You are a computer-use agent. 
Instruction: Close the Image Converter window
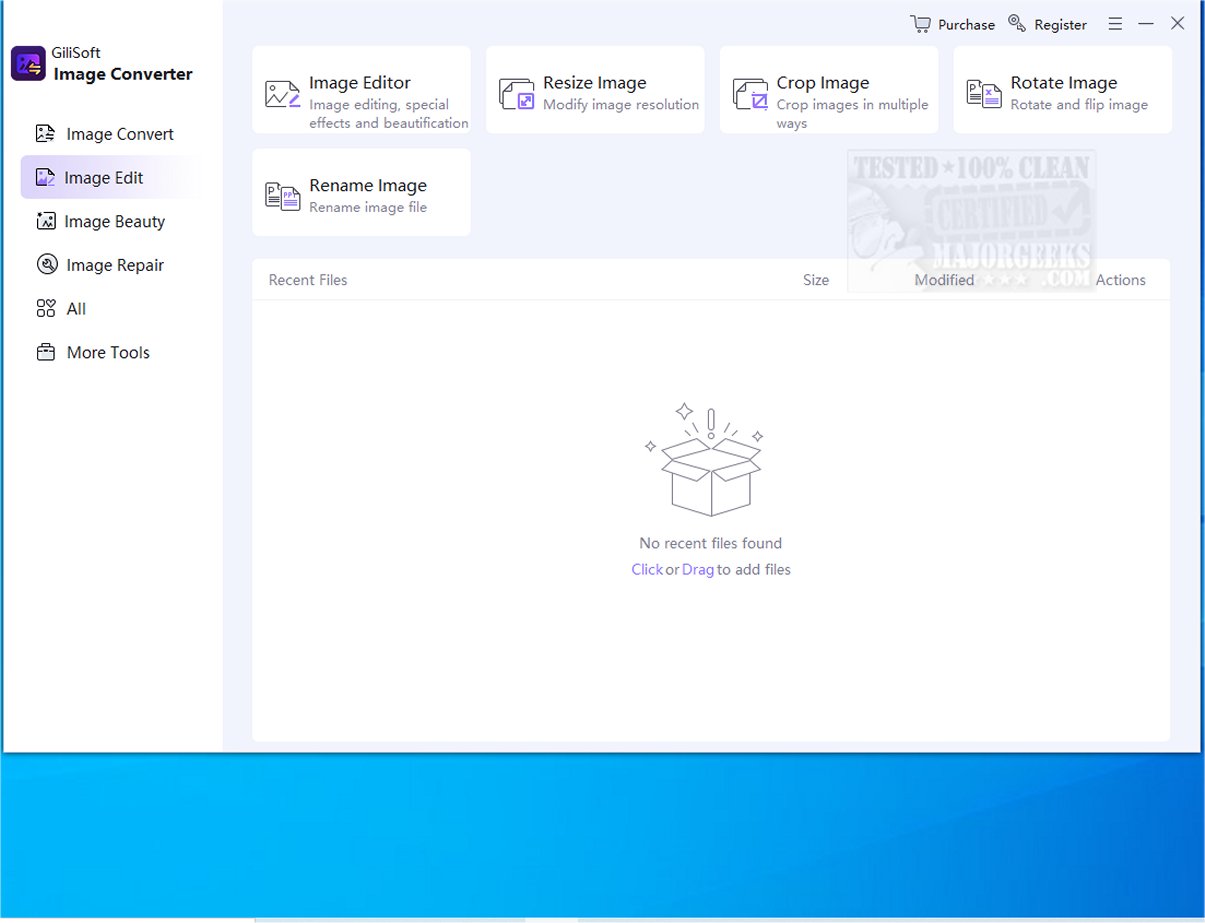click(1178, 24)
